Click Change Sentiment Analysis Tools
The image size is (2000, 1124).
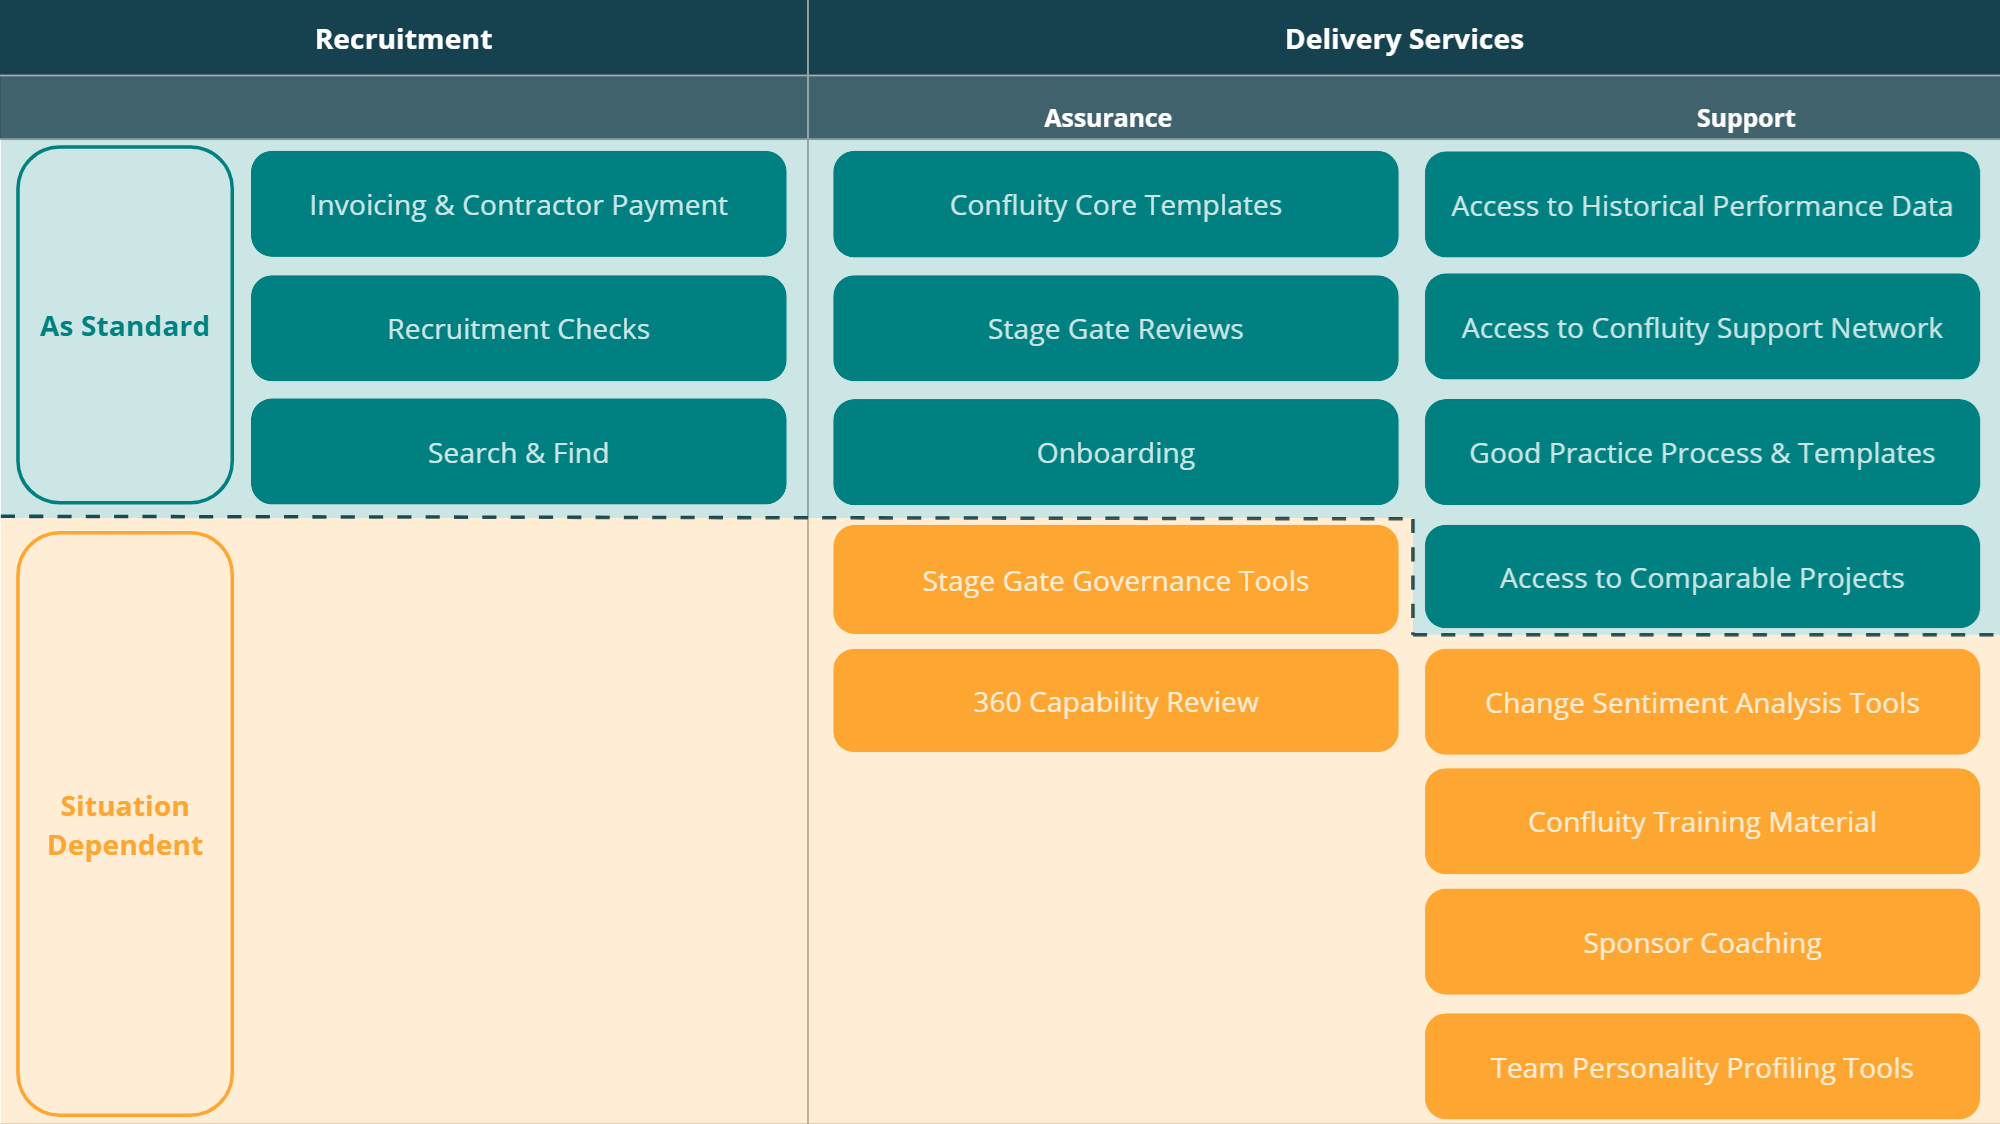pyautogui.click(x=1702, y=702)
